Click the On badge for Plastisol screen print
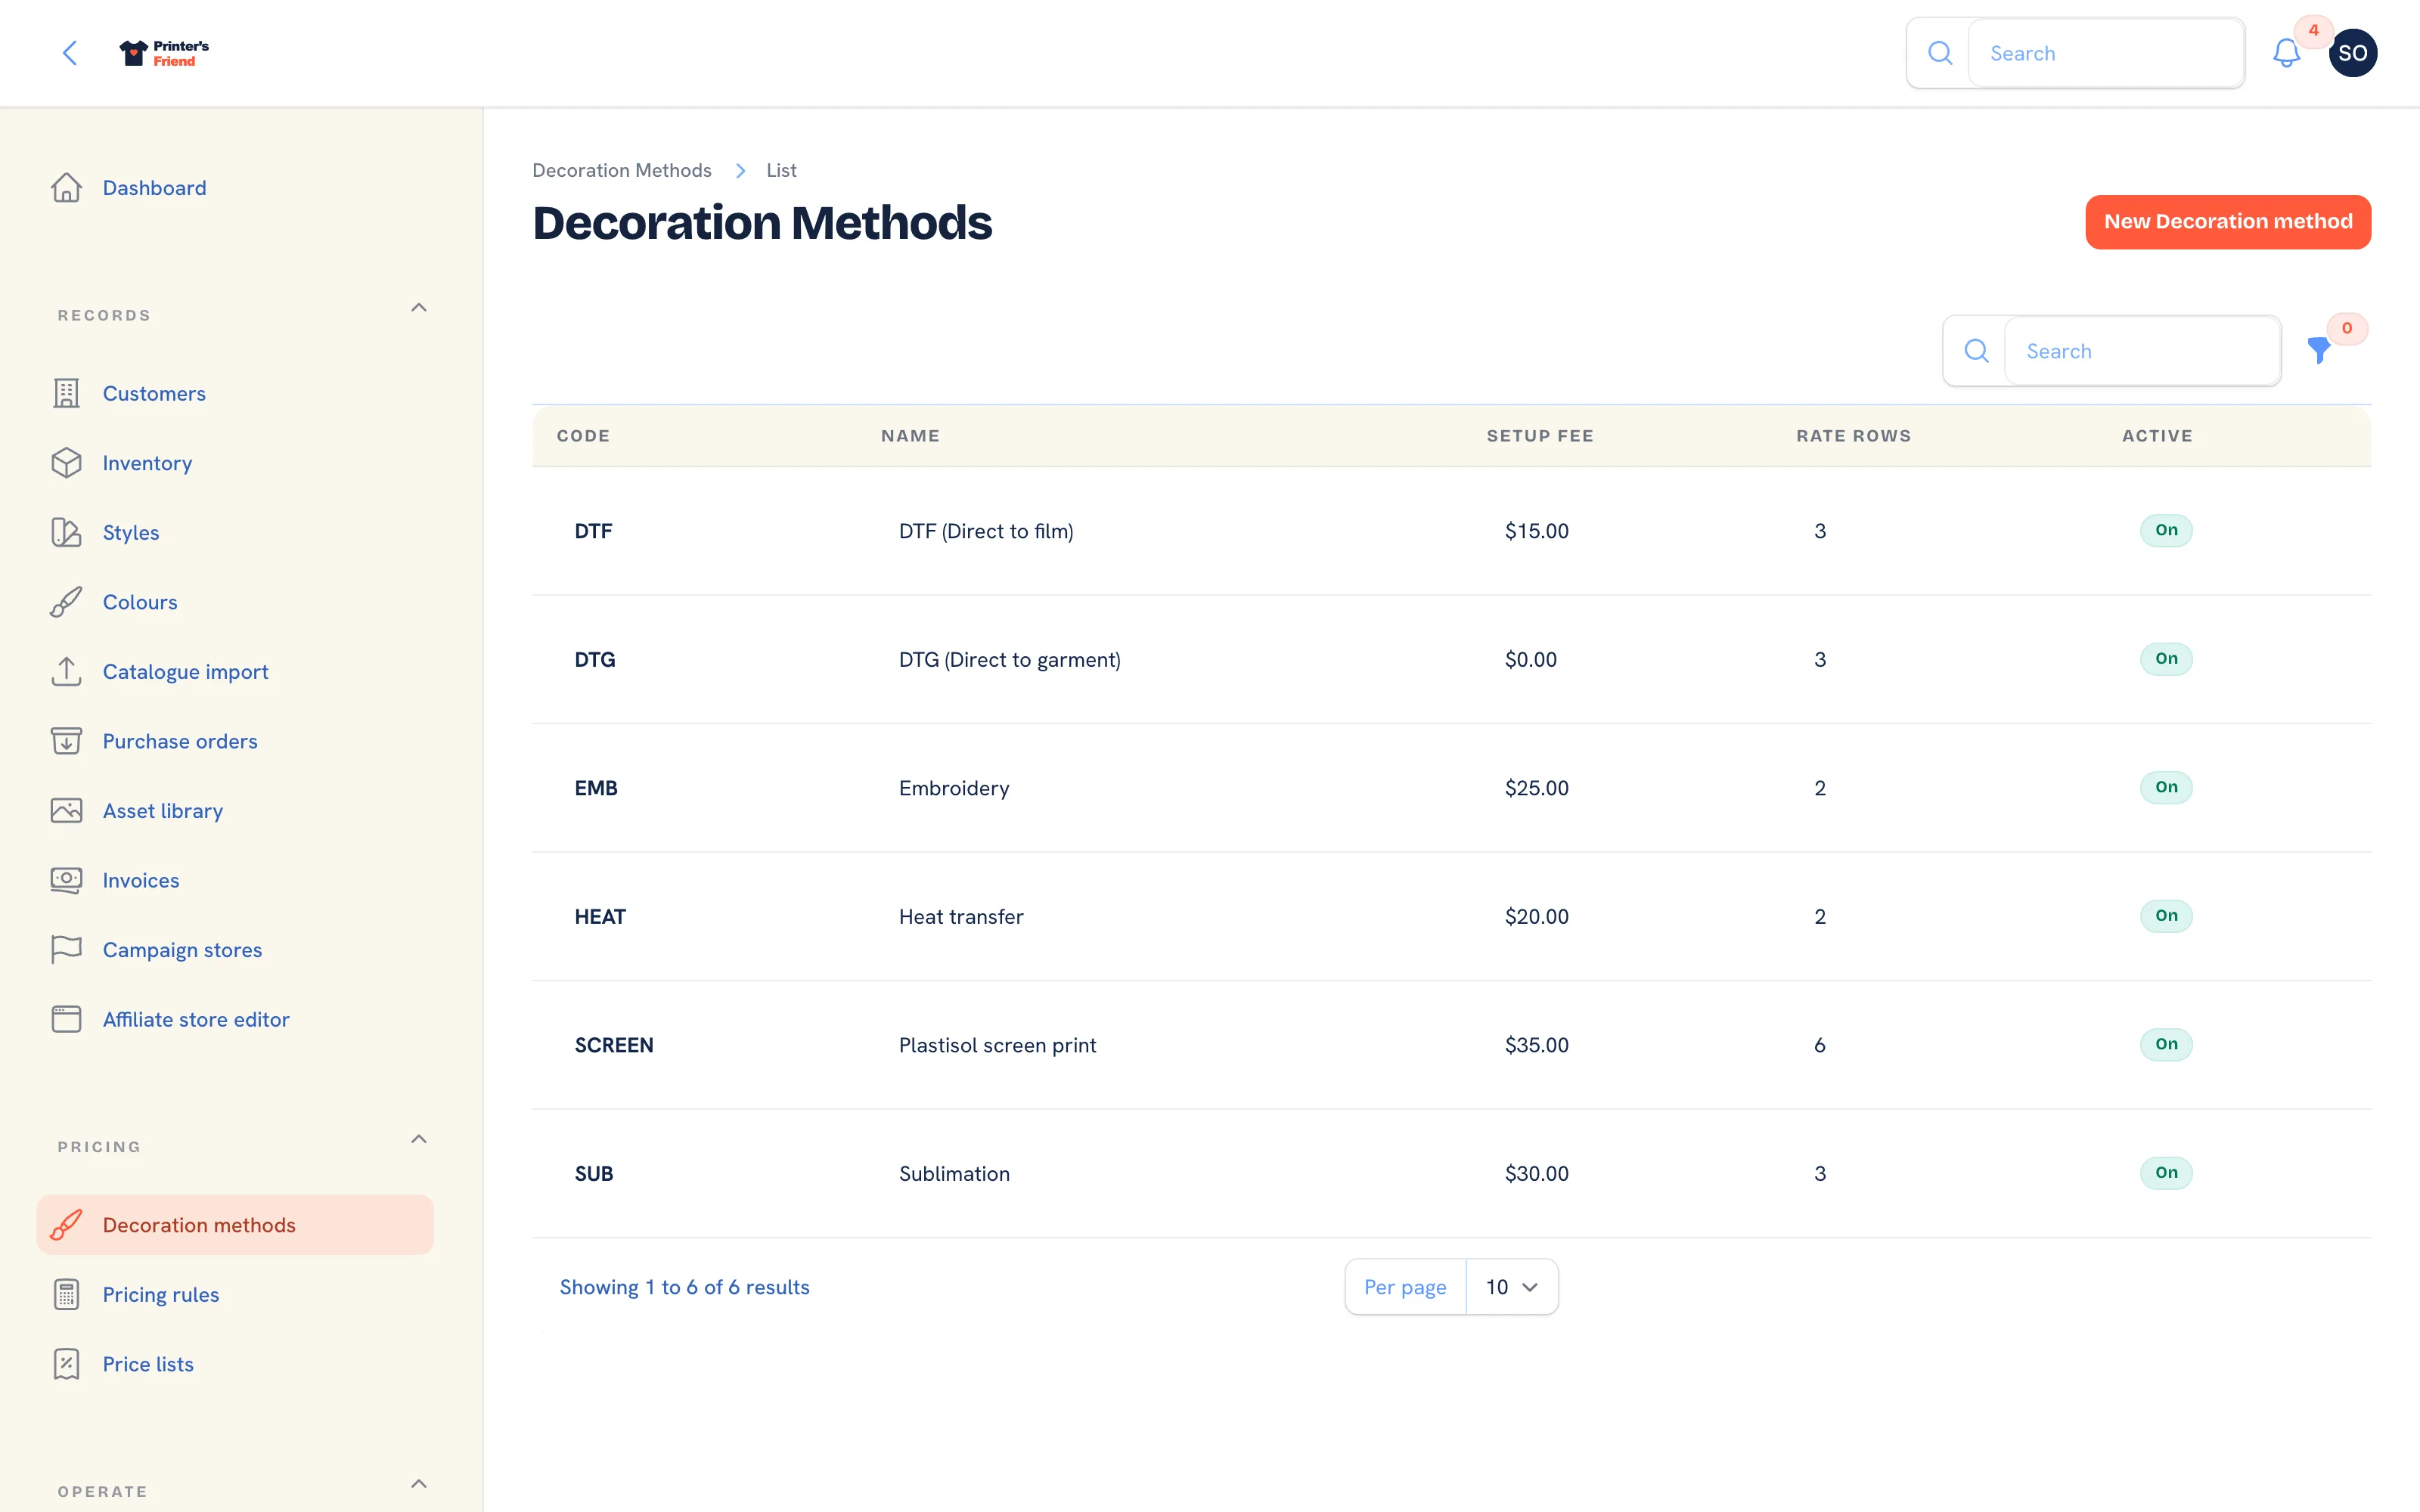The height and width of the screenshot is (1512, 2420). pos(2166,1044)
